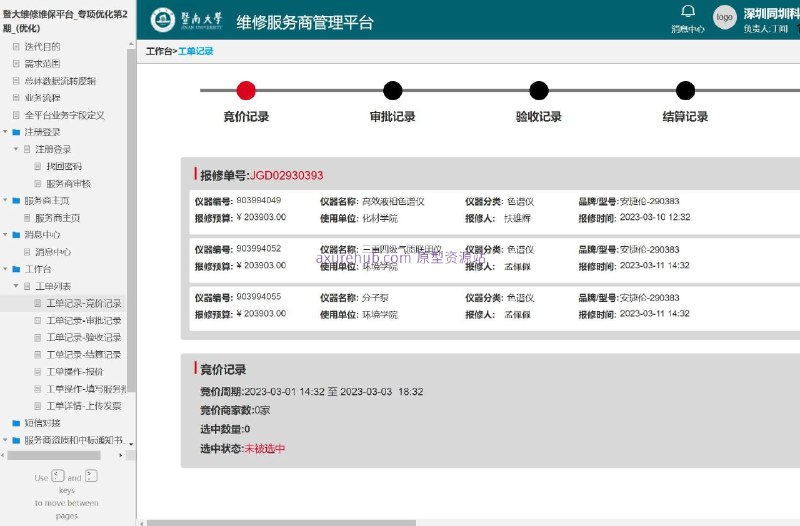Open the 服务商审核 page
800x526 pixels.
(68, 184)
